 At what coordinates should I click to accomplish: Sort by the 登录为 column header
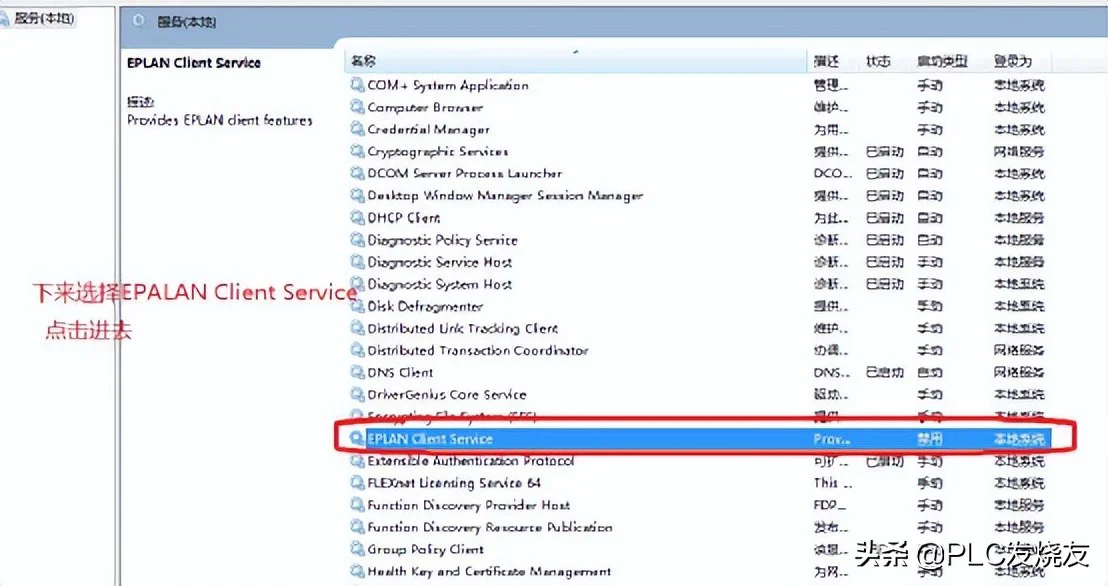tap(1013, 61)
